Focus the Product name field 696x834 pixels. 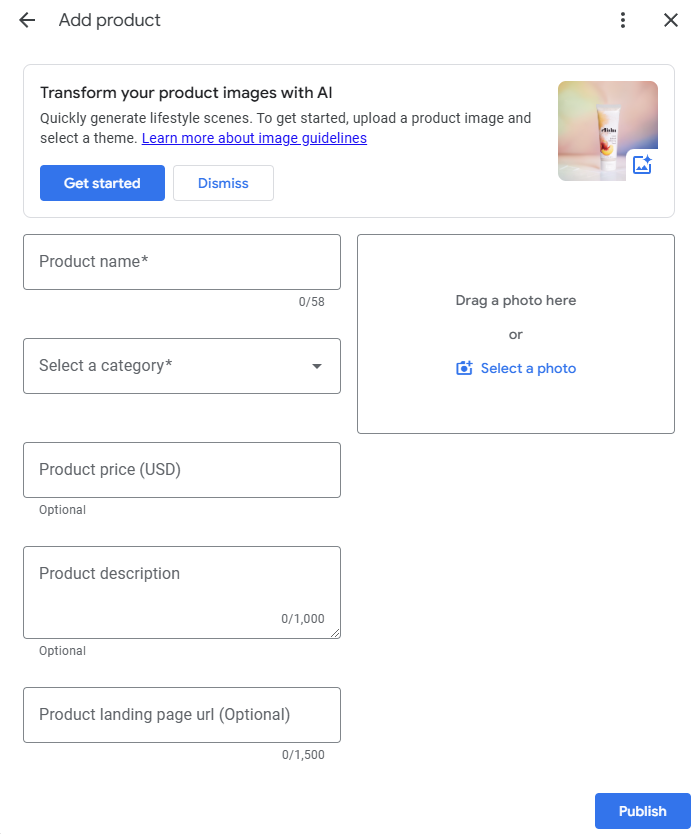pyautogui.click(x=182, y=262)
